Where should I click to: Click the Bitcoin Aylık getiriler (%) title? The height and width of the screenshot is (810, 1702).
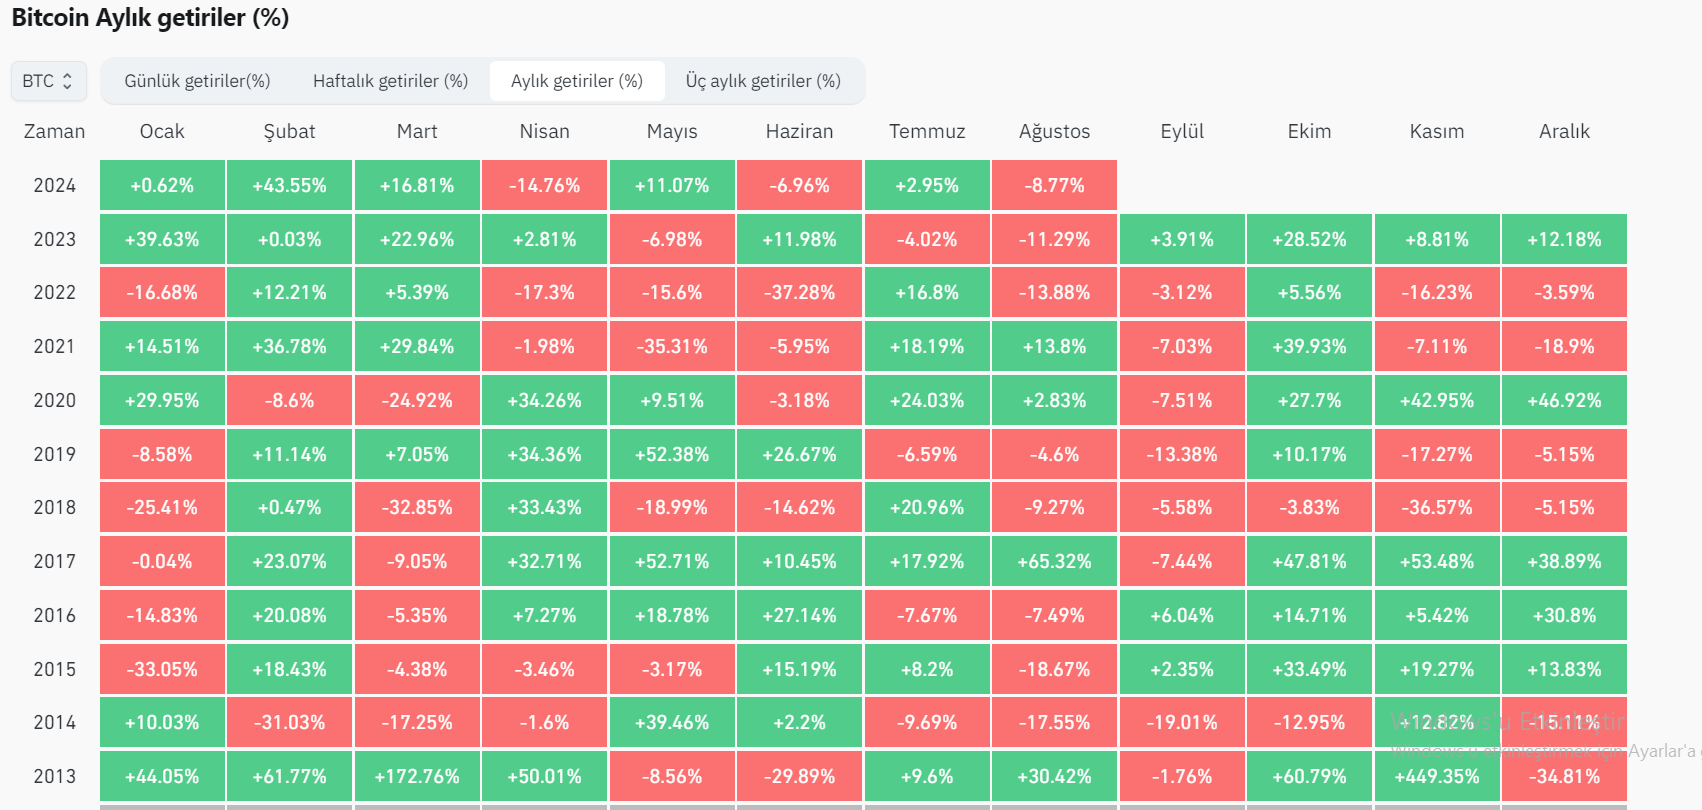pyautogui.click(x=150, y=18)
